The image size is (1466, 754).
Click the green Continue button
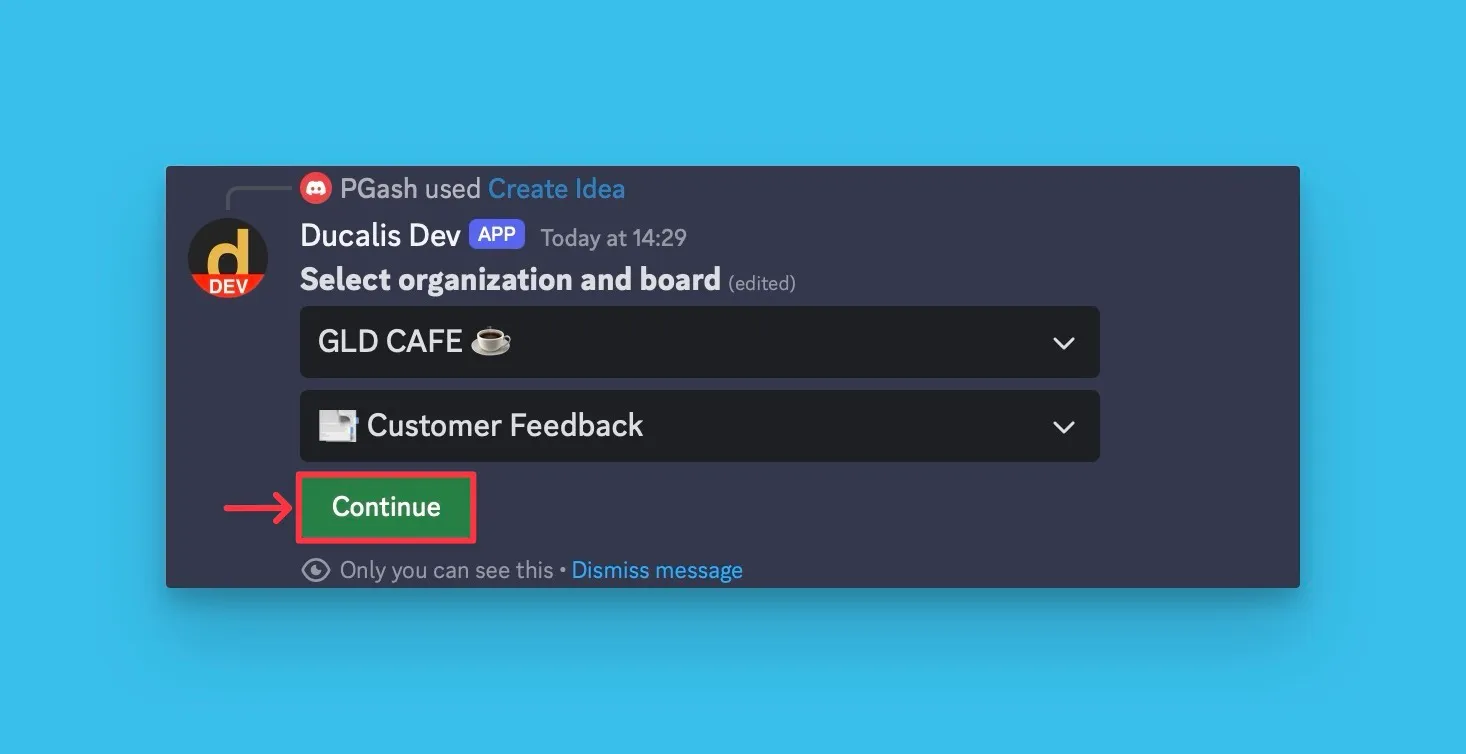[x=386, y=507]
